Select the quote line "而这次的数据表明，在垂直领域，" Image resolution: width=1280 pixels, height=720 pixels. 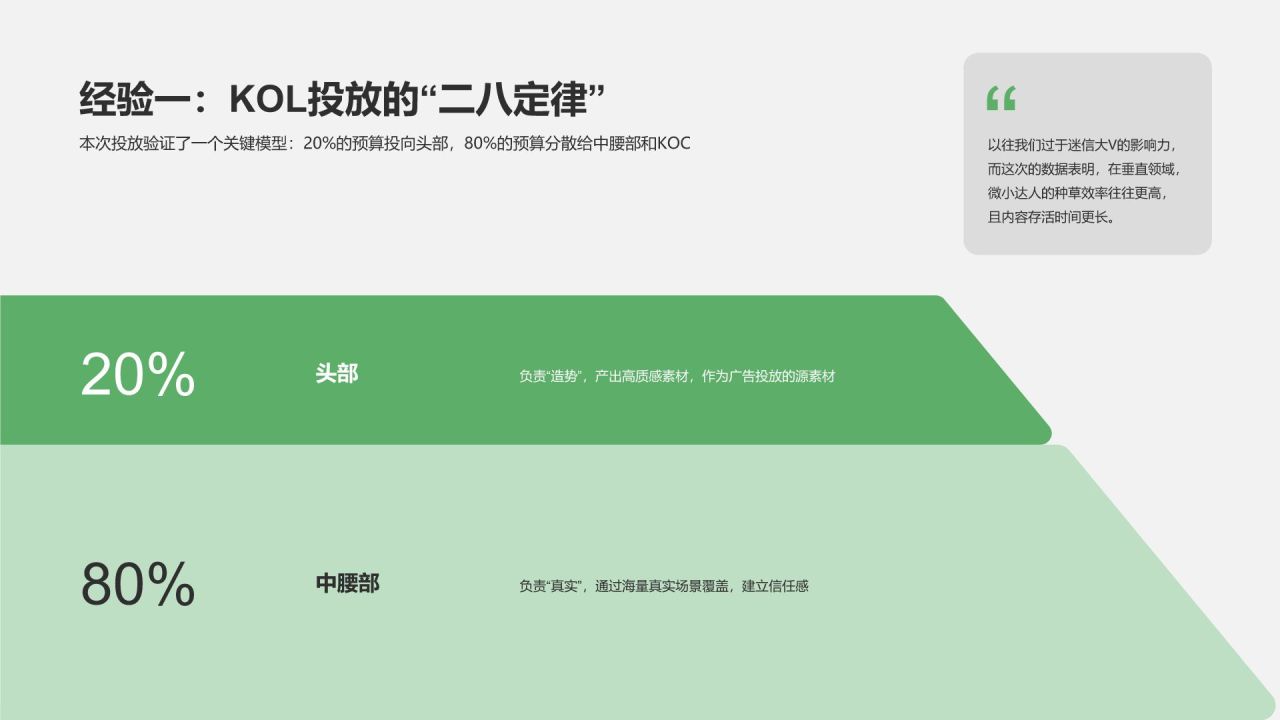(1086, 169)
